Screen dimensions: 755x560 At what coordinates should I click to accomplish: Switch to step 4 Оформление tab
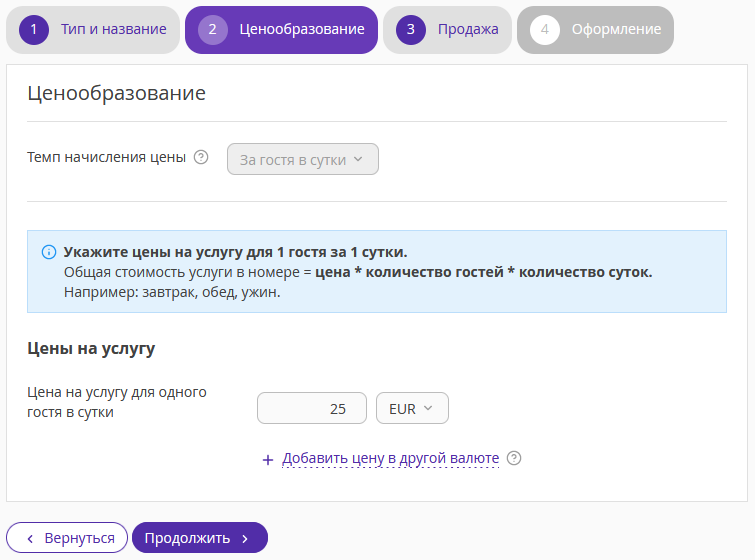click(595, 30)
